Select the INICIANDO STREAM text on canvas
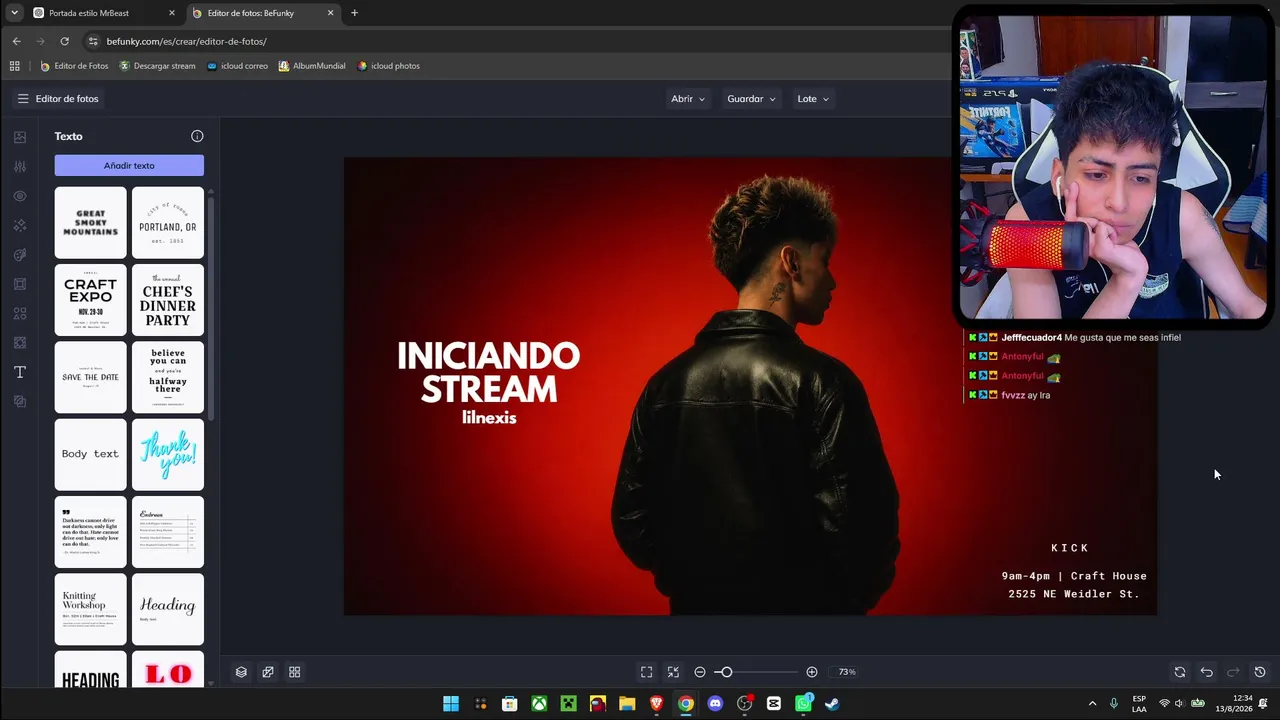1280x720 pixels. point(488,372)
